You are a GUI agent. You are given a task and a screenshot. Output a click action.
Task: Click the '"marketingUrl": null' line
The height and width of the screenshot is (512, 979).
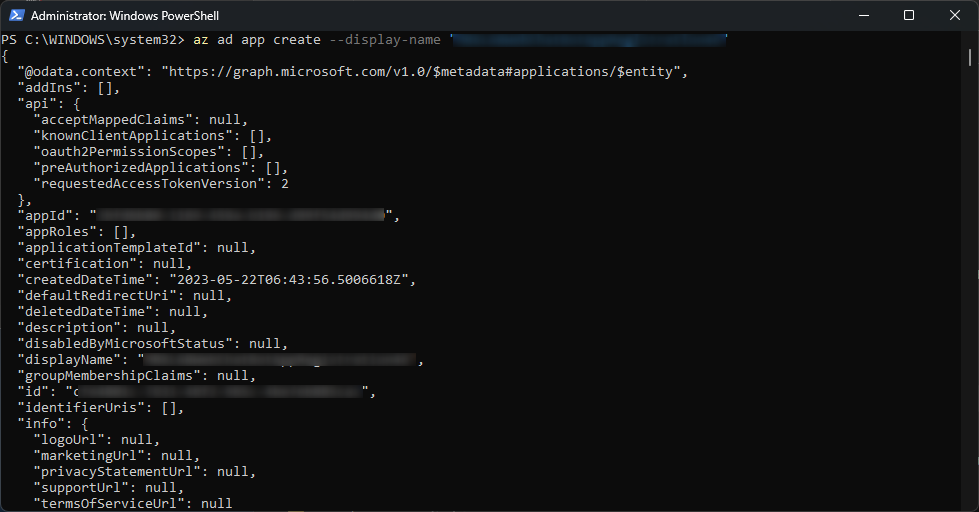pyautogui.click(x=116, y=456)
